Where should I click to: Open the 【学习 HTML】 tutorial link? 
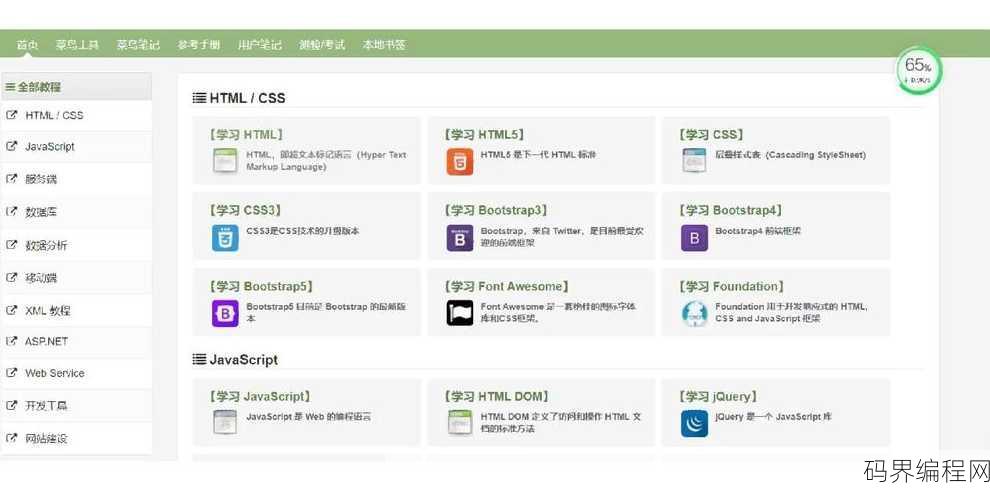(x=246, y=134)
